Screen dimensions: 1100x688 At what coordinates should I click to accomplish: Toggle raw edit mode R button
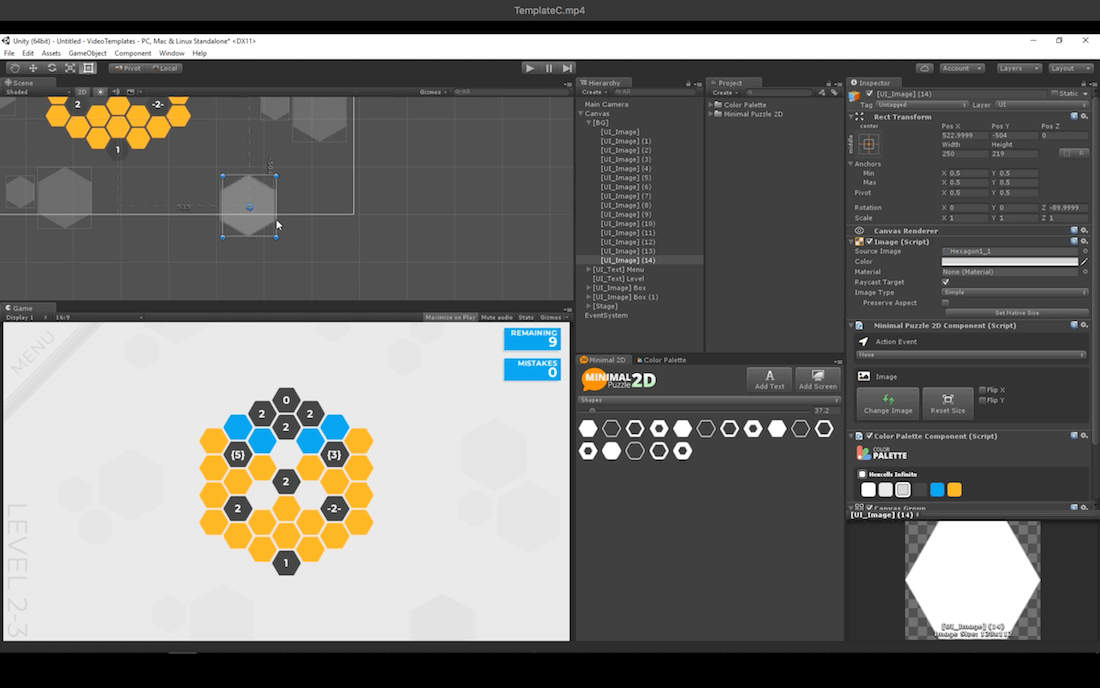point(1082,153)
